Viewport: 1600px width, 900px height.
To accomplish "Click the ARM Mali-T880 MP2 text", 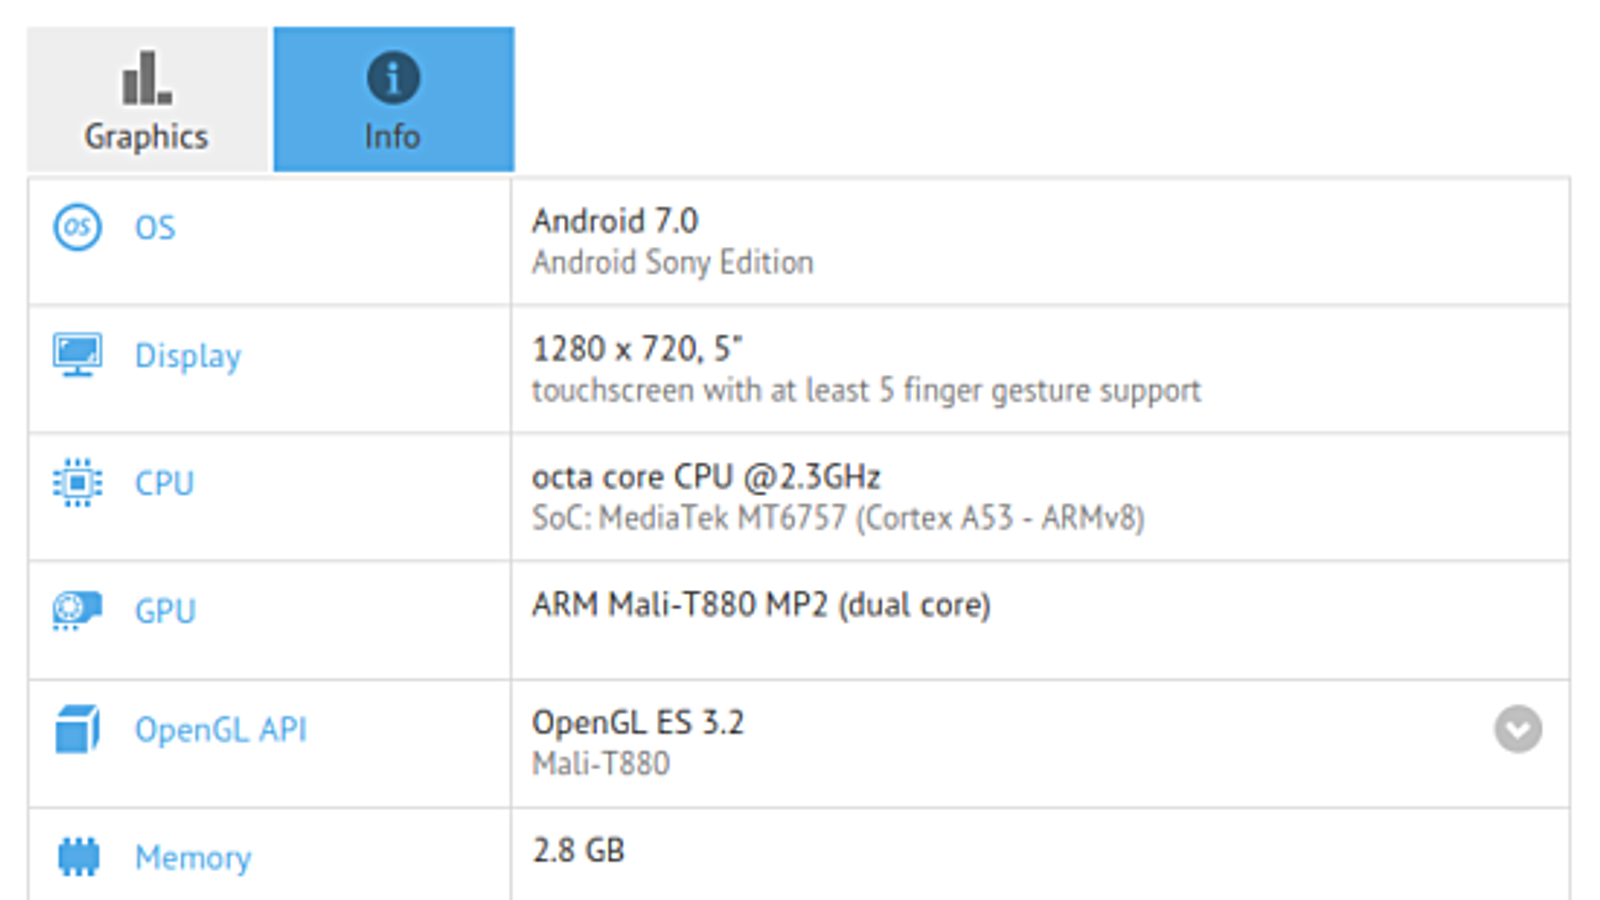I will pyautogui.click(x=761, y=605).
